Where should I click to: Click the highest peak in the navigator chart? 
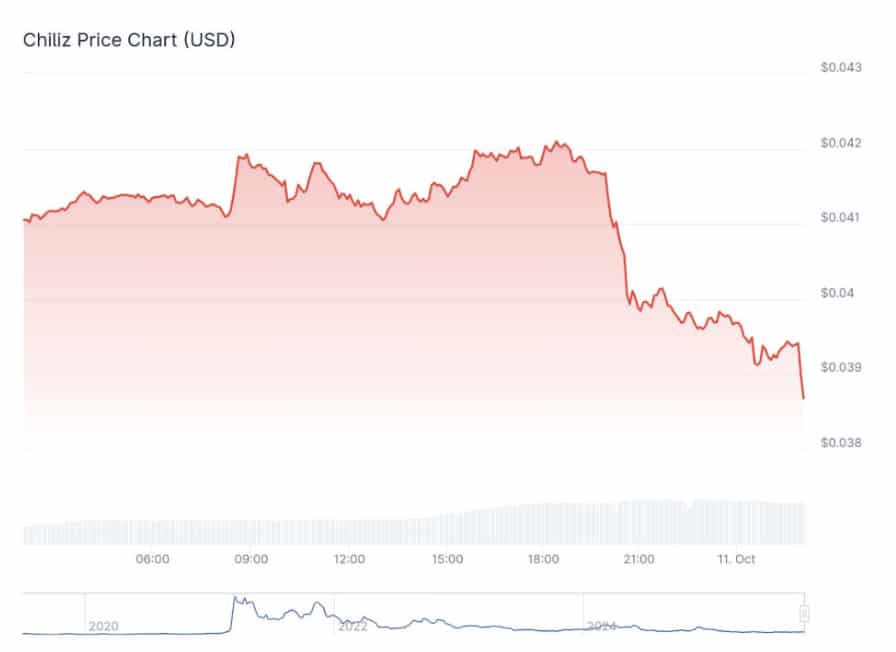236,598
